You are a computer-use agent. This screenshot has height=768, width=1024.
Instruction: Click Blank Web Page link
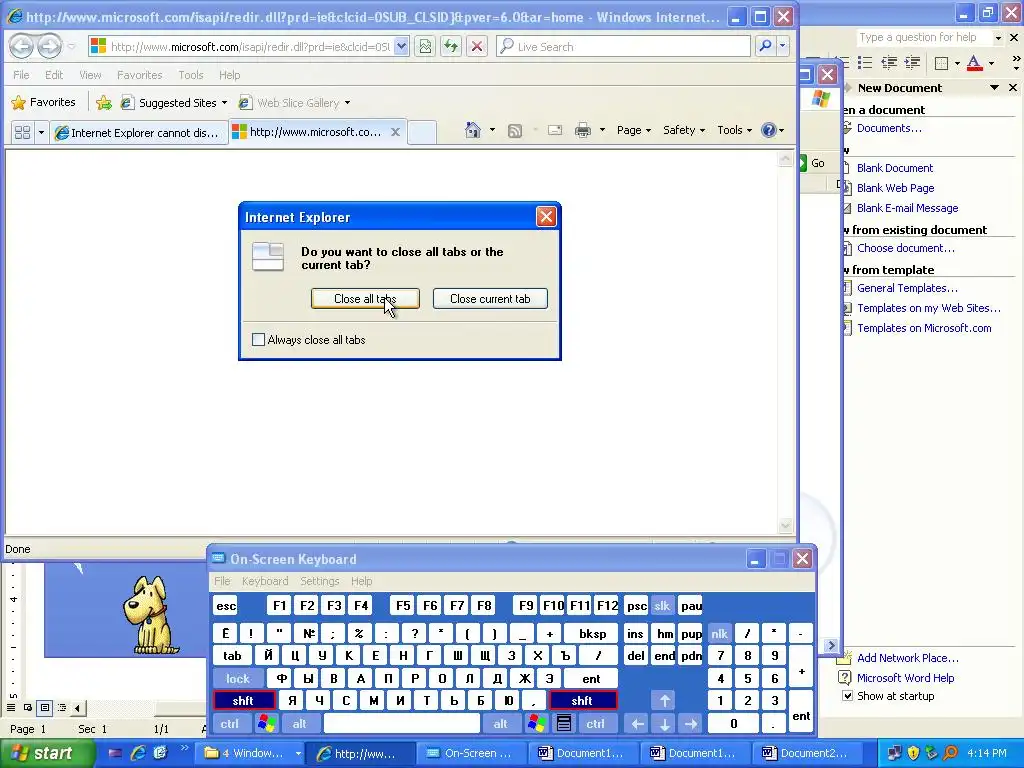tap(895, 188)
